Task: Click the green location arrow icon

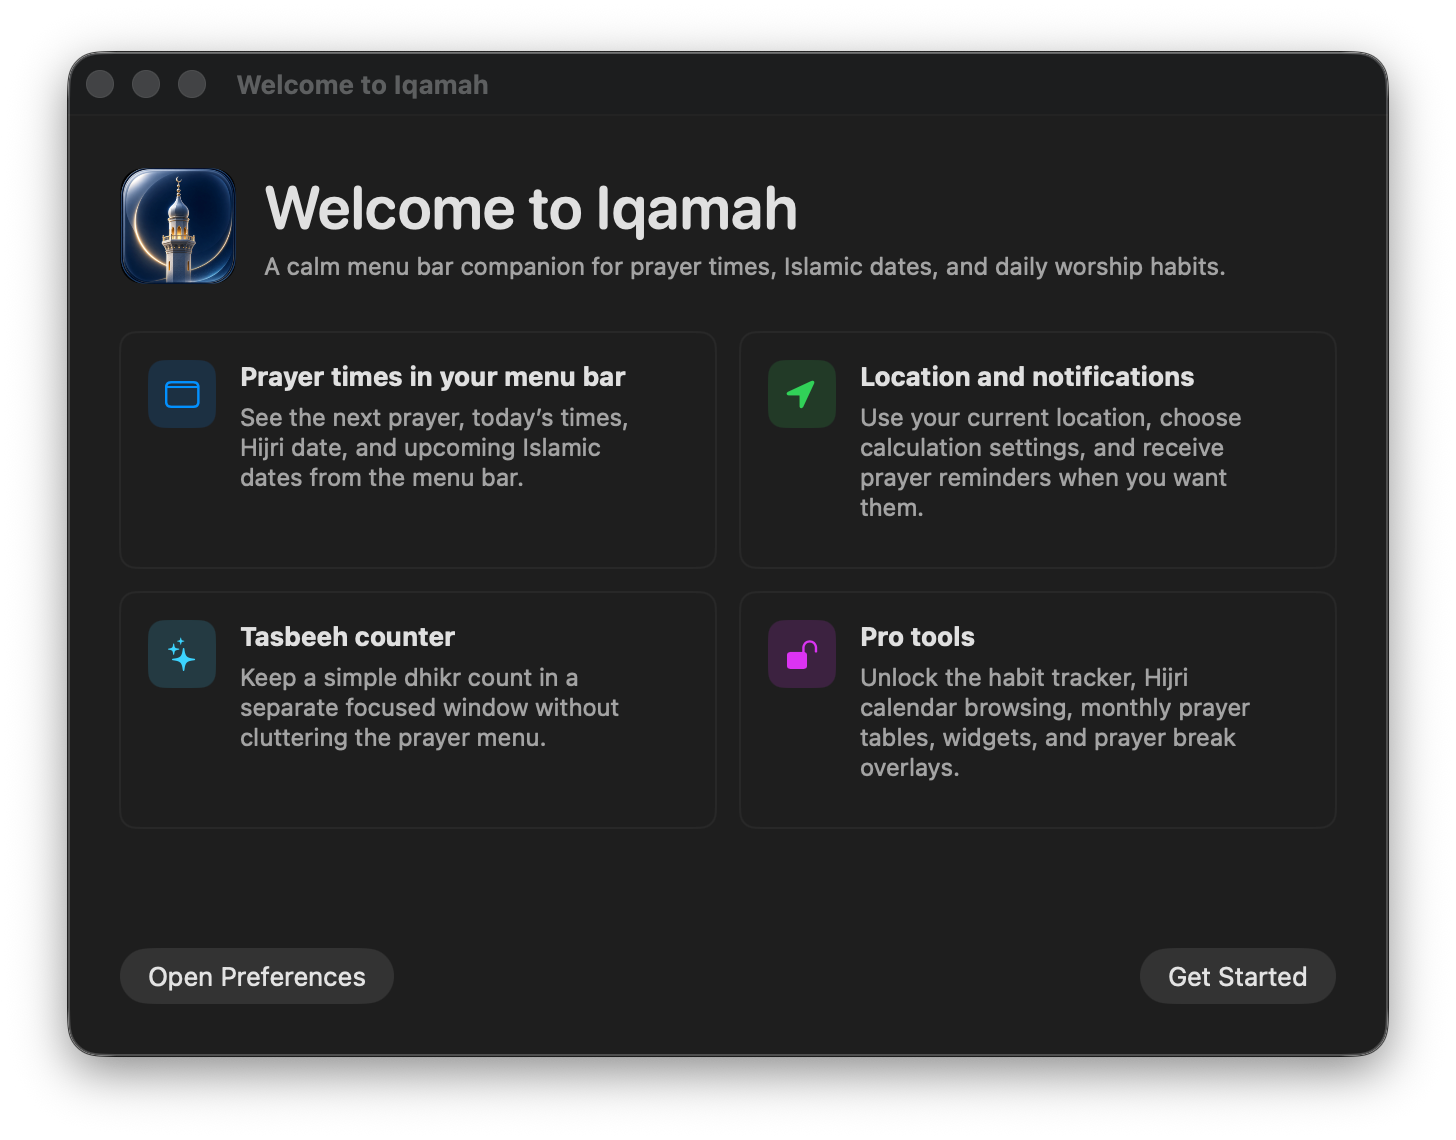Action: click(x=802, y=394)
